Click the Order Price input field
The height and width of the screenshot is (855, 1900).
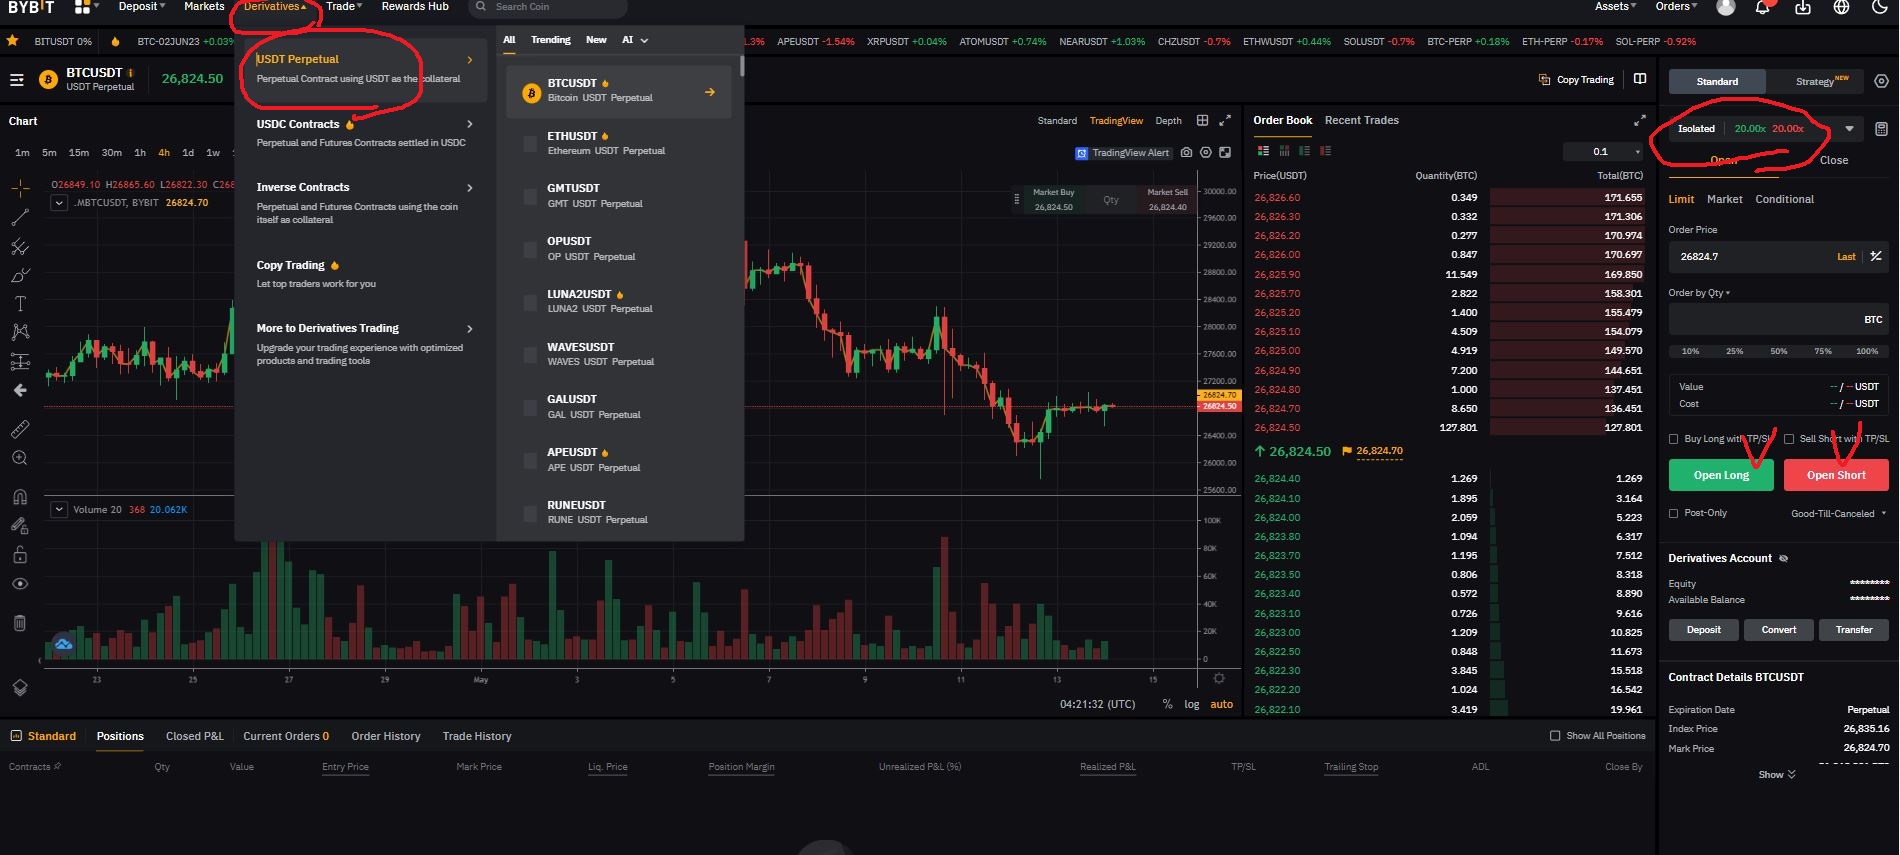pos(1777,257)
